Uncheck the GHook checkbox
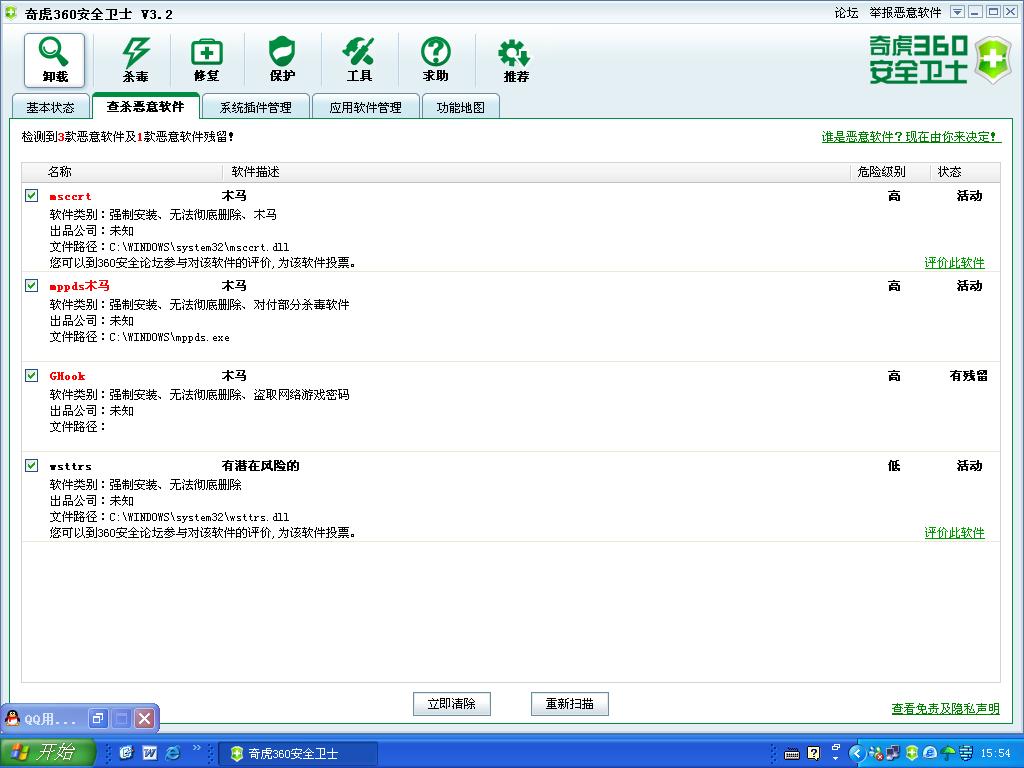 pos(31,376)
